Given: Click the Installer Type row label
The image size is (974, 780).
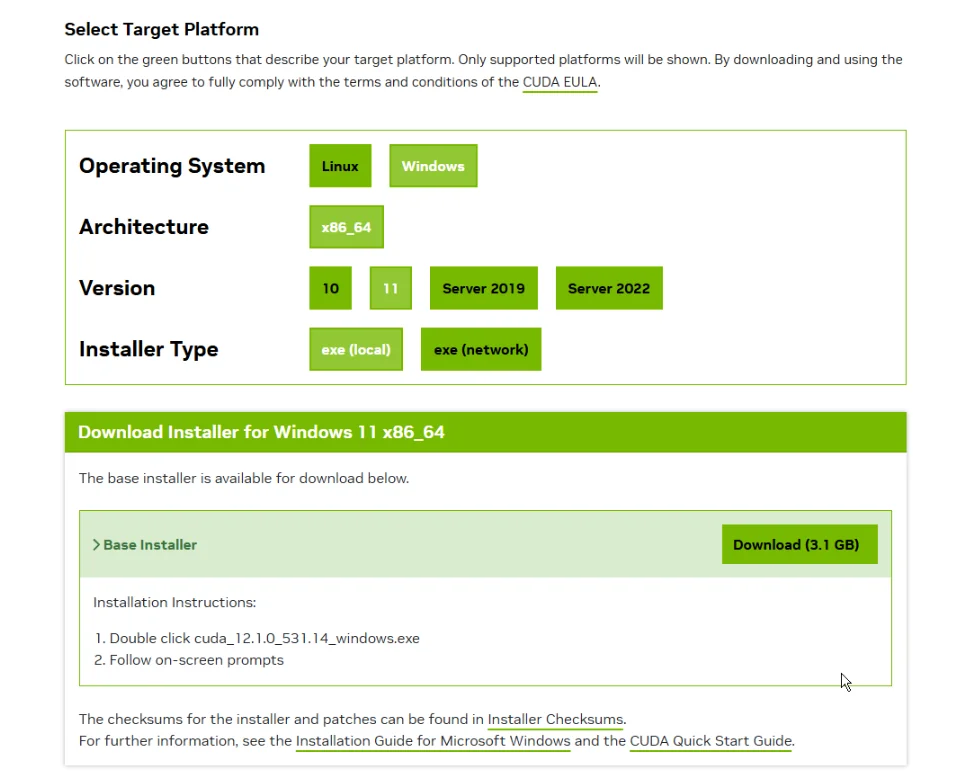Looking at the screenshot, I should pyautogui.click(x=148, y=349).
